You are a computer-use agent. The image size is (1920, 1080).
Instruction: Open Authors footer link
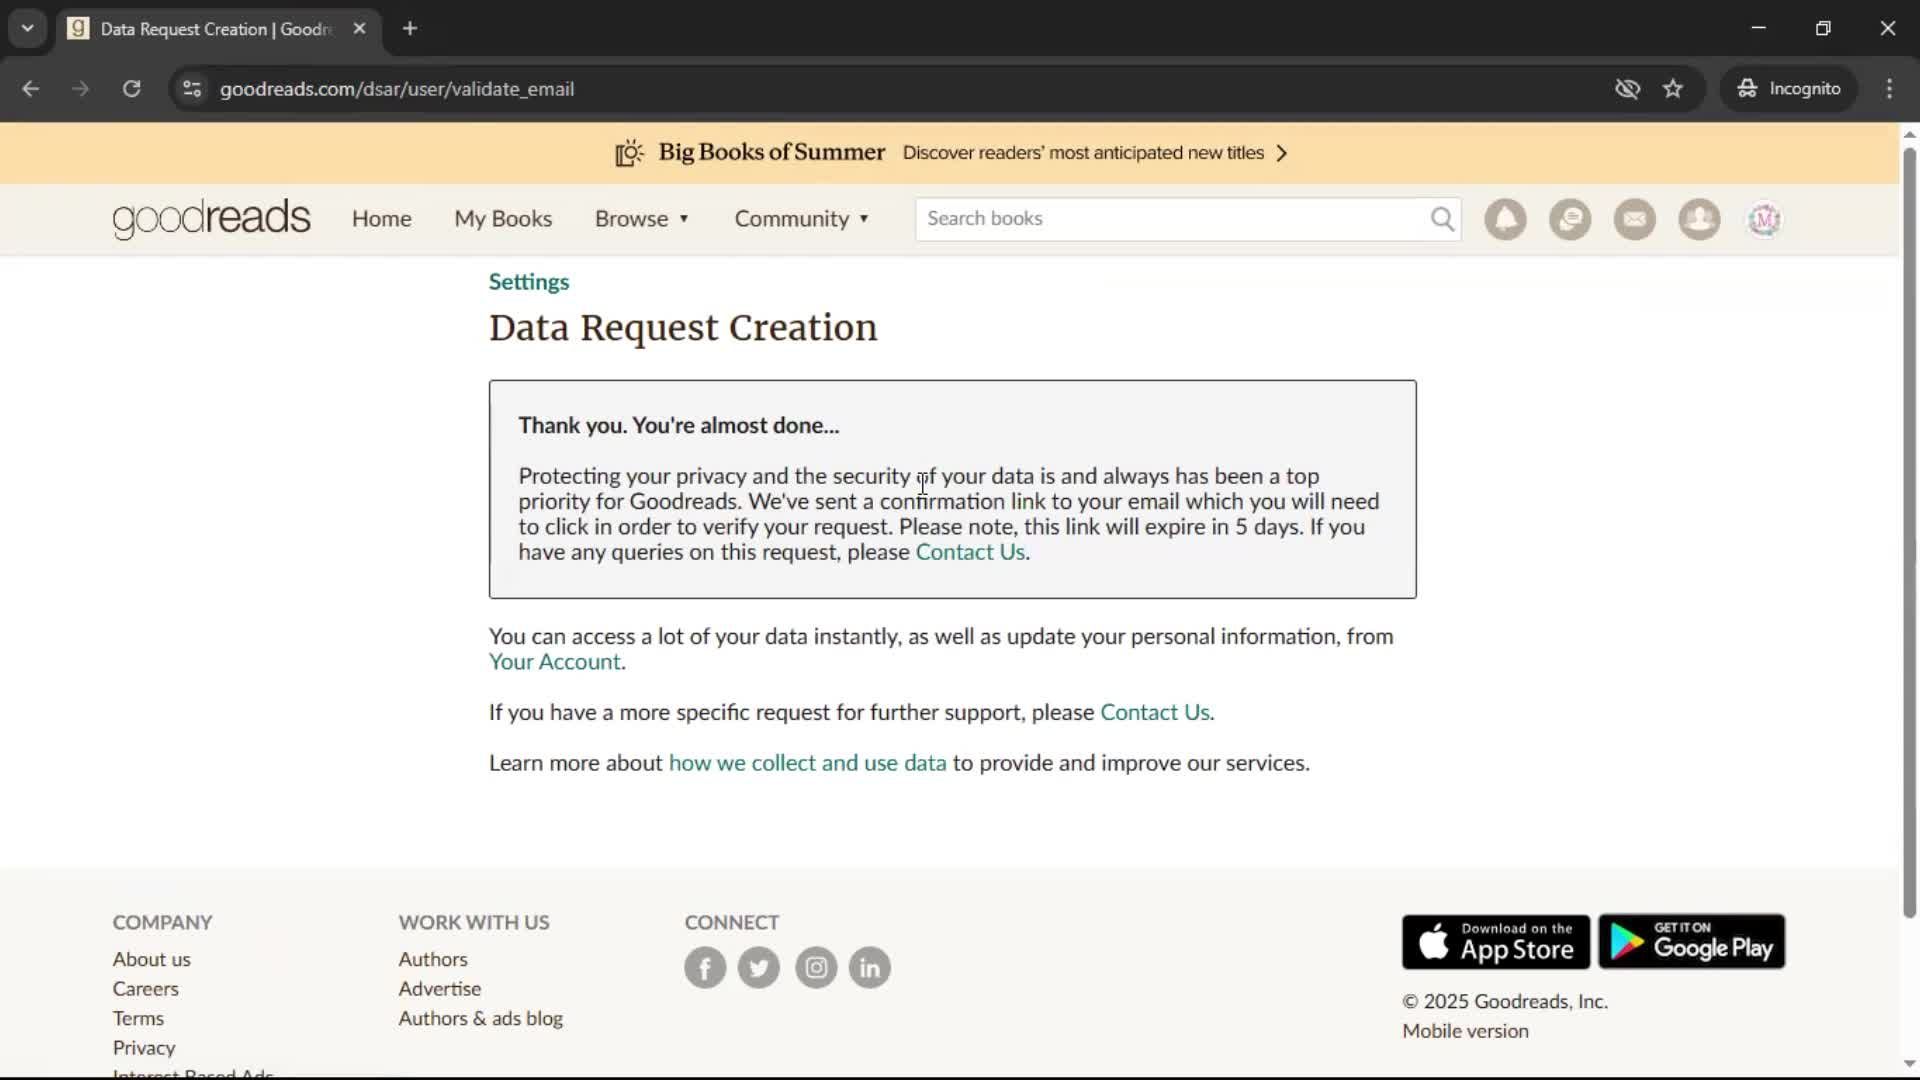coord(433,959)
